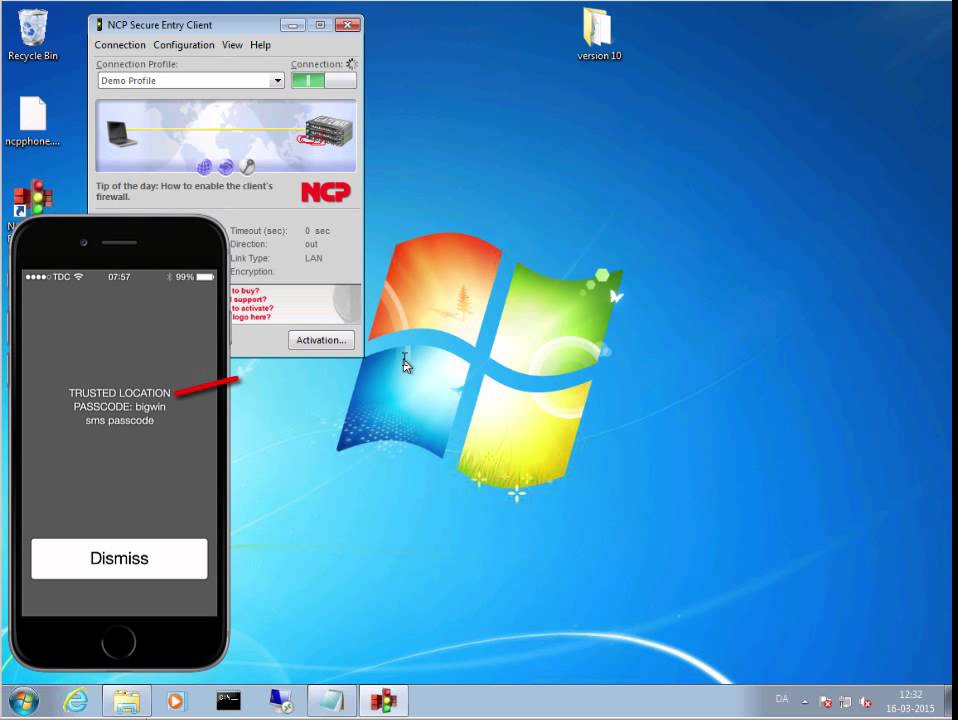Select the ncpphone file on desktop
The width and height of the screenshot is (958, 720).
tap(32, 121)
